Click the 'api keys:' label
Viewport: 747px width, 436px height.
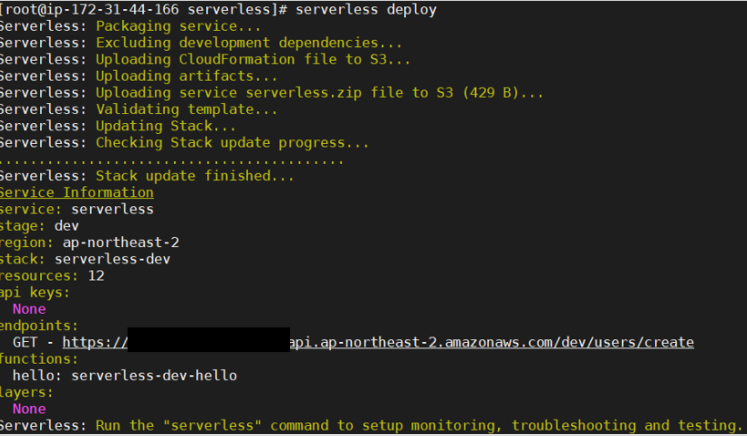[35, 293]
